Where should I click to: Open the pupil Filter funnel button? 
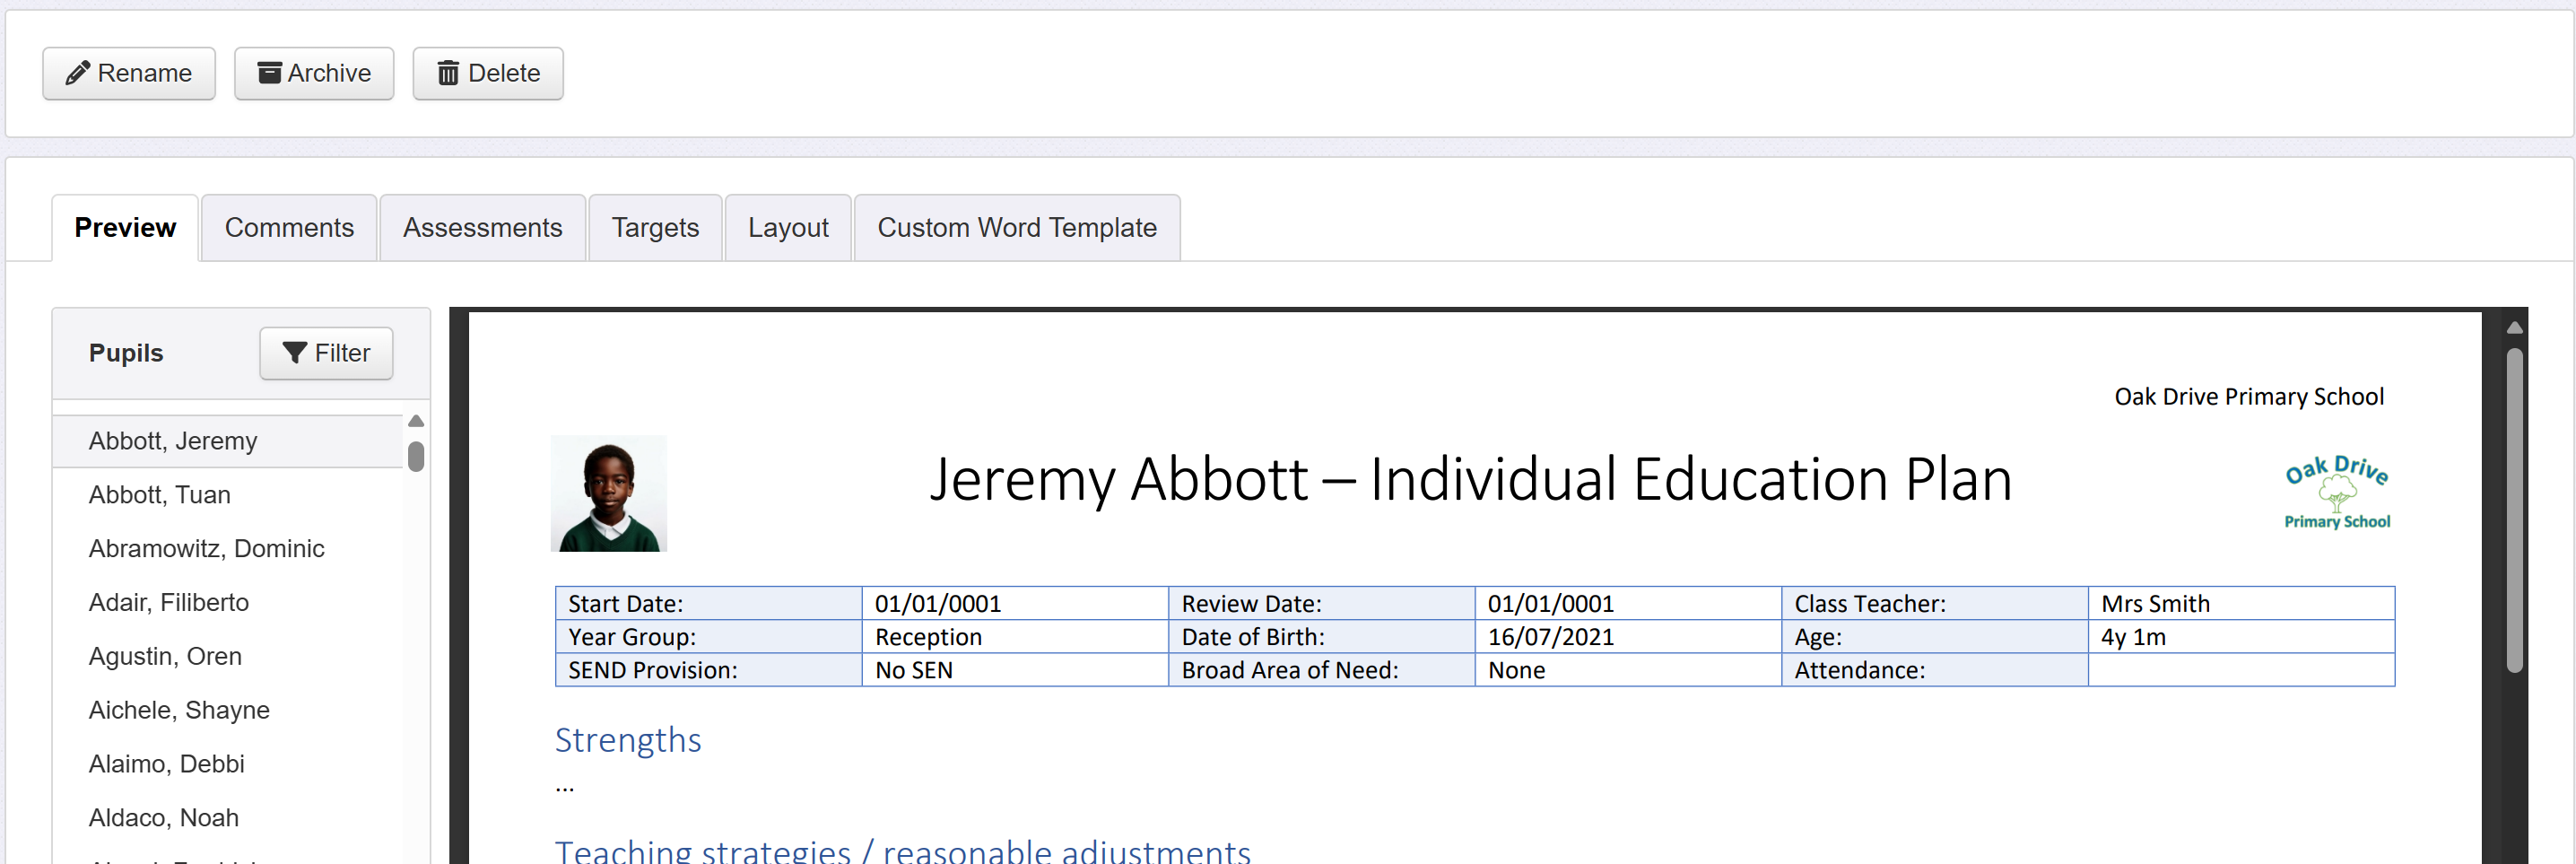[326, 353]
